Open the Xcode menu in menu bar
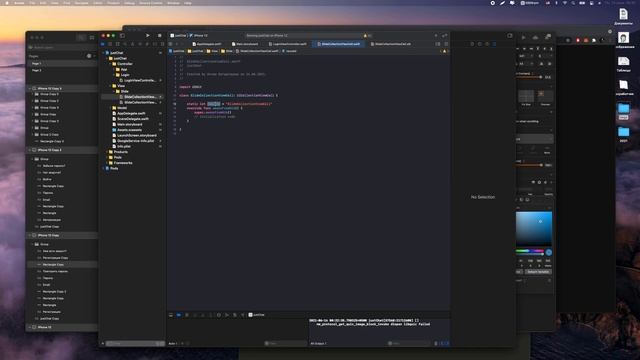The image size is (640, 360). click(19, 3)
